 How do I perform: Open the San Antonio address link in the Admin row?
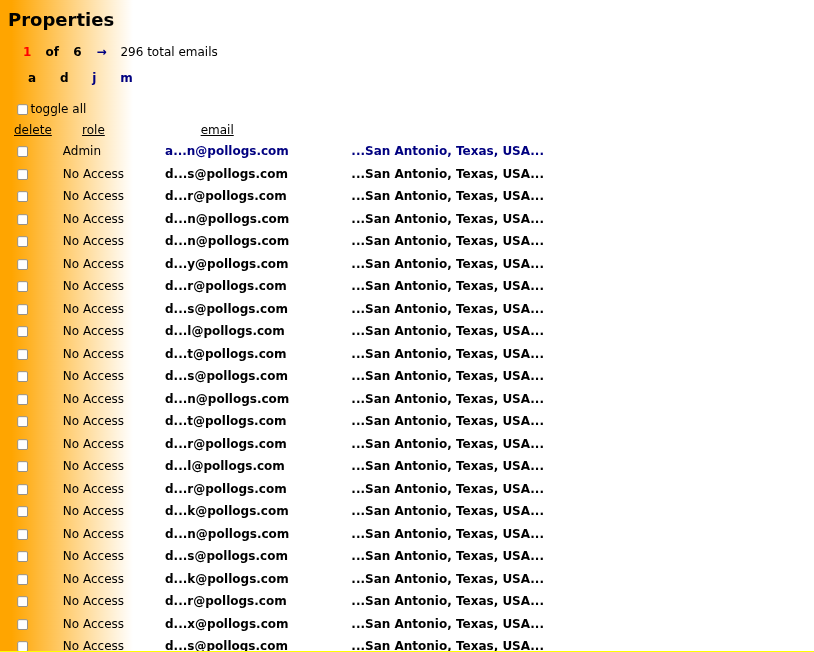[x=447, y=151]
